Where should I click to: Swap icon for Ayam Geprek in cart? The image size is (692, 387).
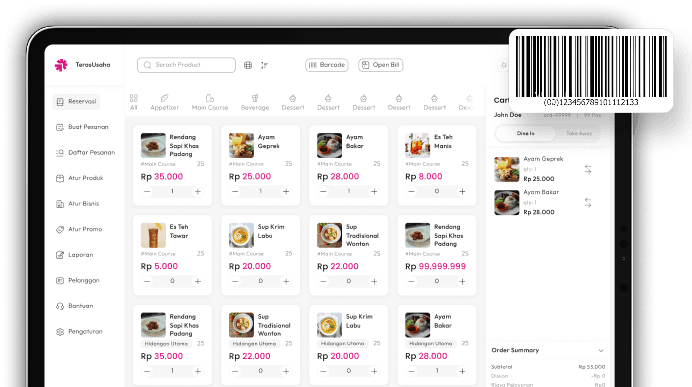tap(588, 169)
